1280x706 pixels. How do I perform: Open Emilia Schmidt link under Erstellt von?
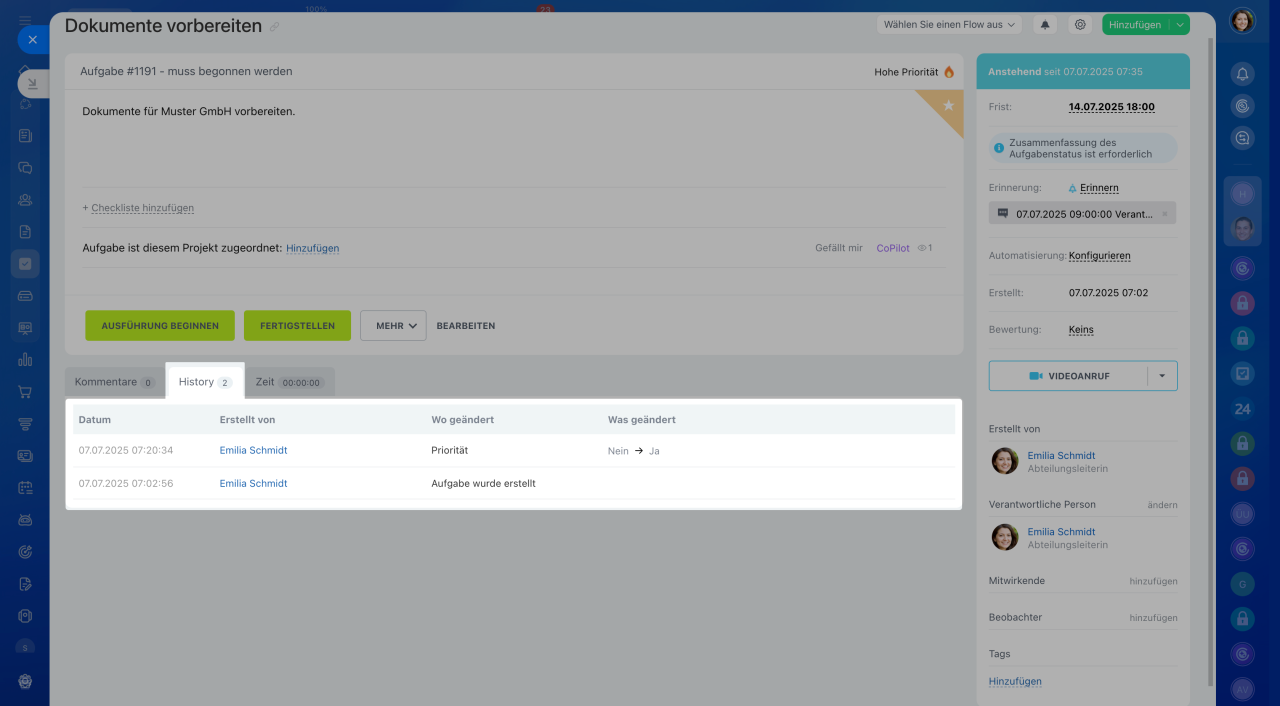(1061, 456)
